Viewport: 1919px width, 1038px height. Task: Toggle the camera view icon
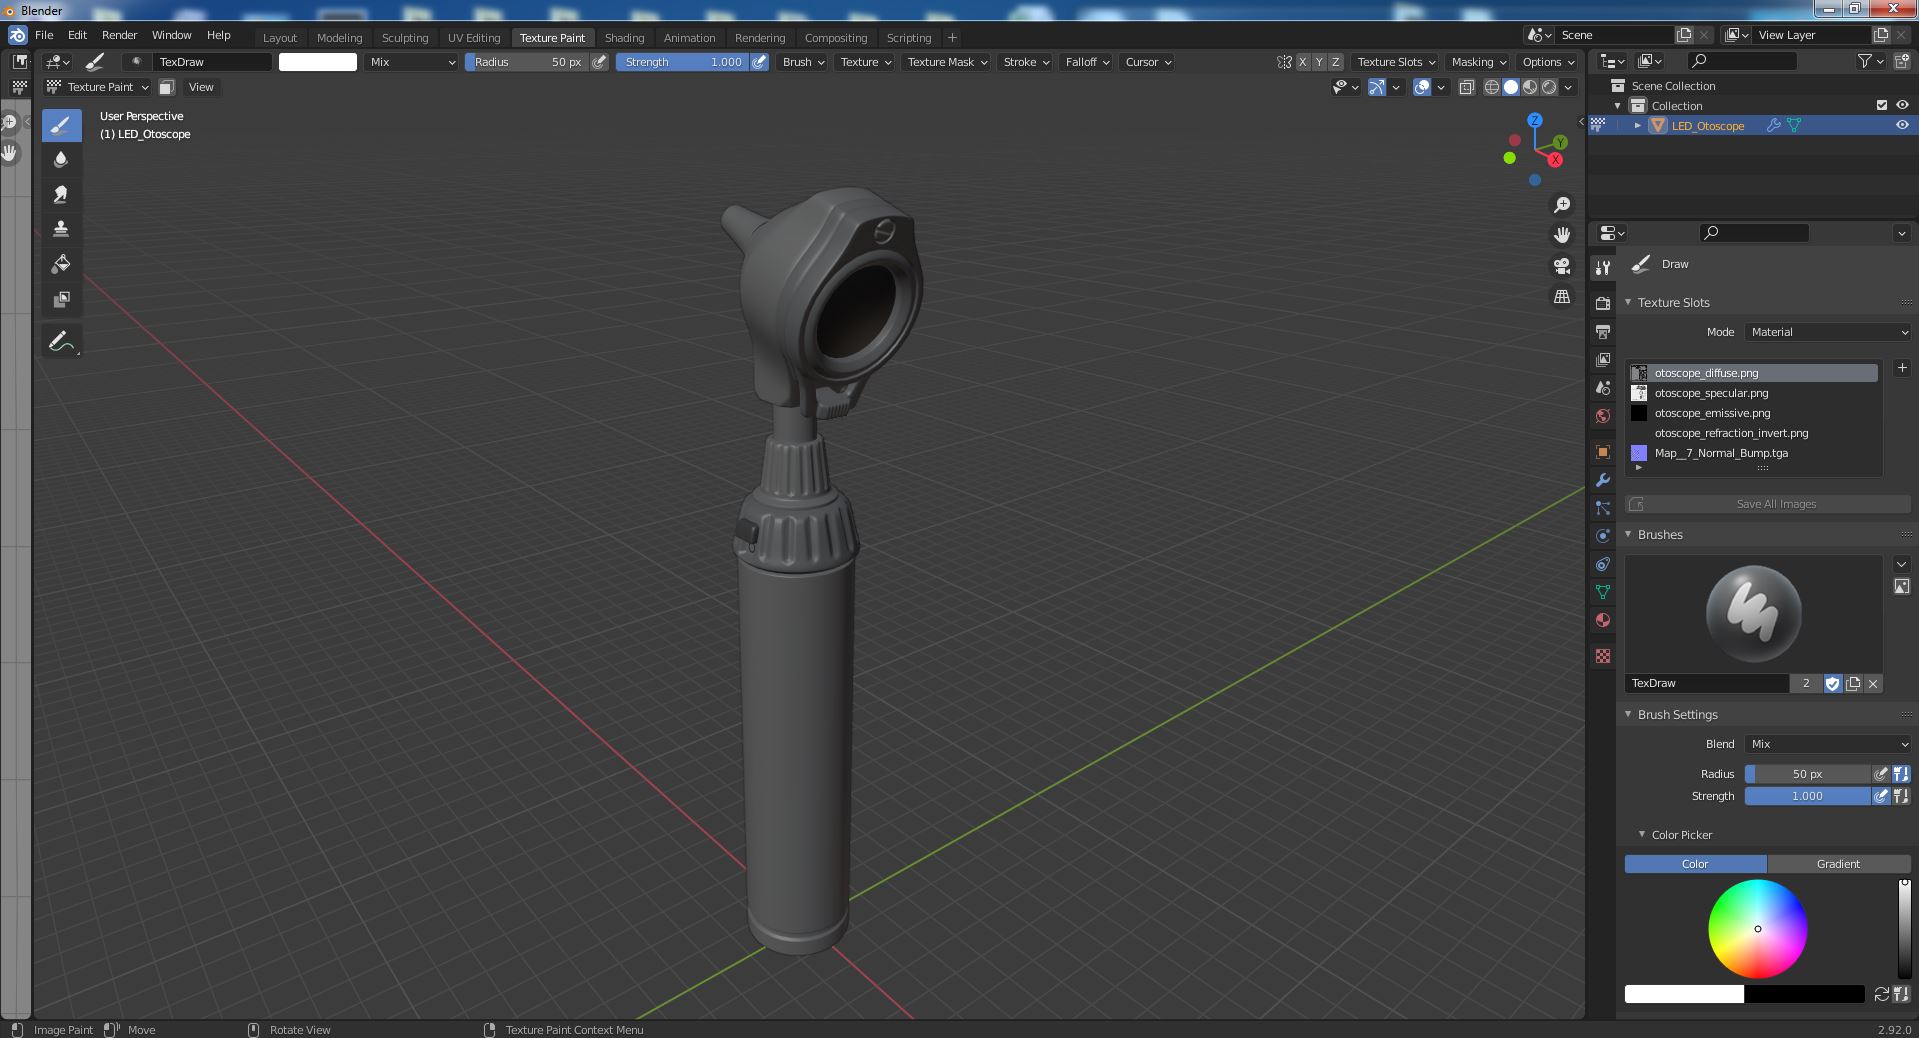coord(1561,266)
